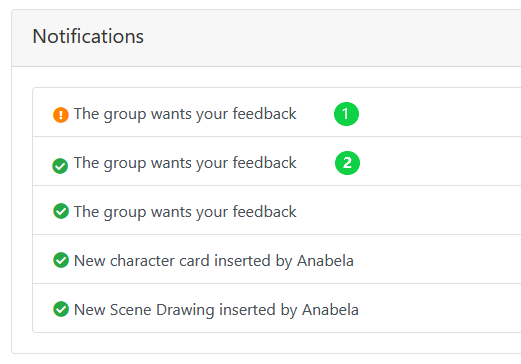Open the feedback notification marked with orange alert

pyautogui.click(x=185, y=114)
